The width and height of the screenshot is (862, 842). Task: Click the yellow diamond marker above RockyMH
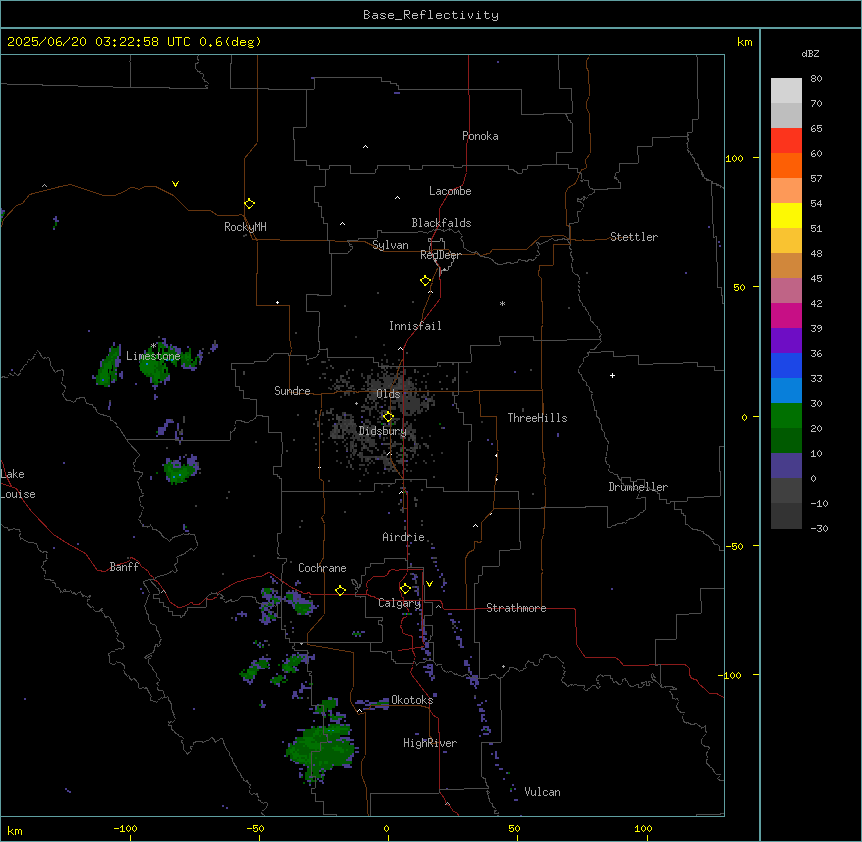[x=250, y=204]
